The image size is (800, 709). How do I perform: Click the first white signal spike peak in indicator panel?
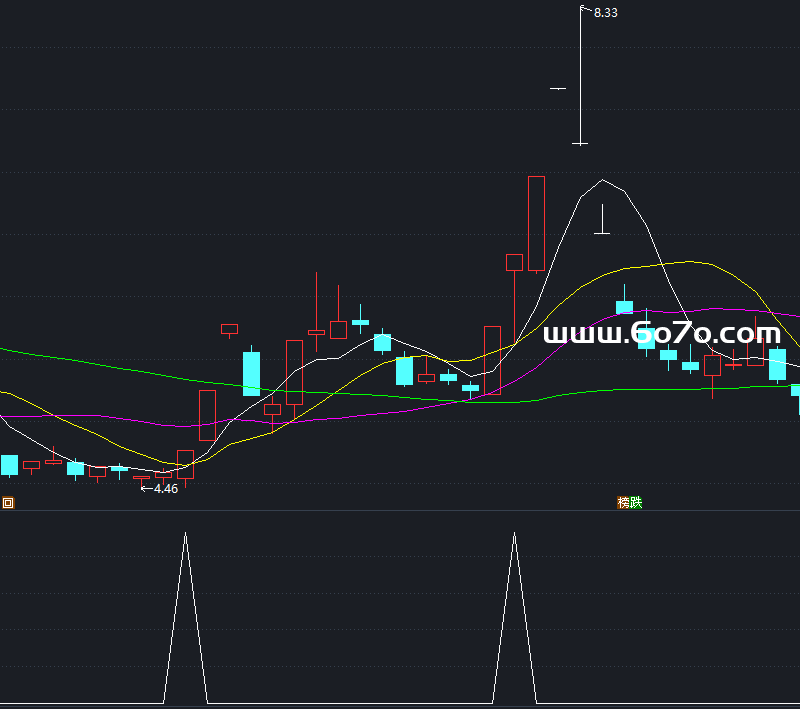185,535
